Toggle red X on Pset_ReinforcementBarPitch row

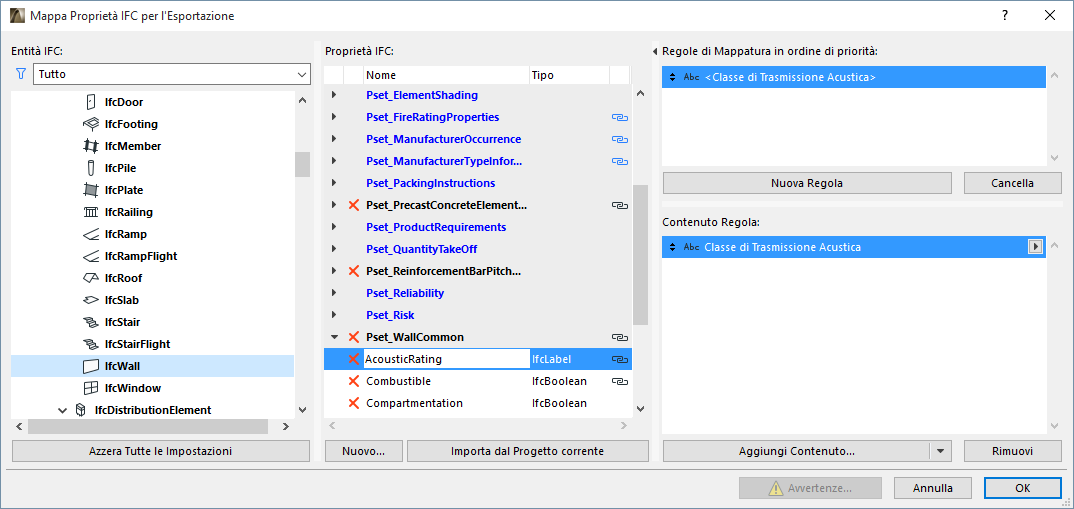[354, 271]
